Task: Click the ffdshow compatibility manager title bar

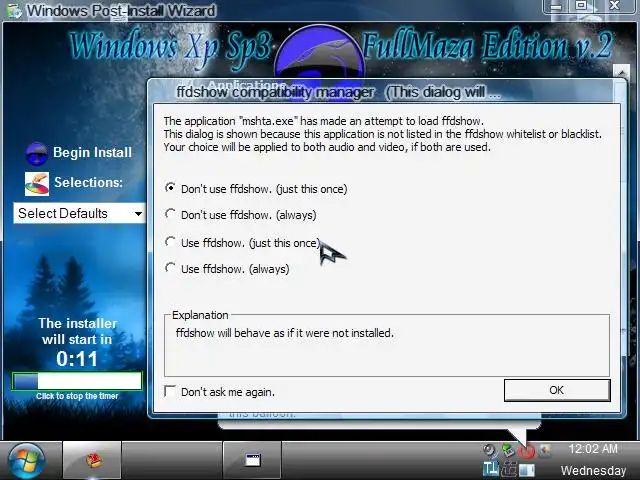Action: pos(387,92)
